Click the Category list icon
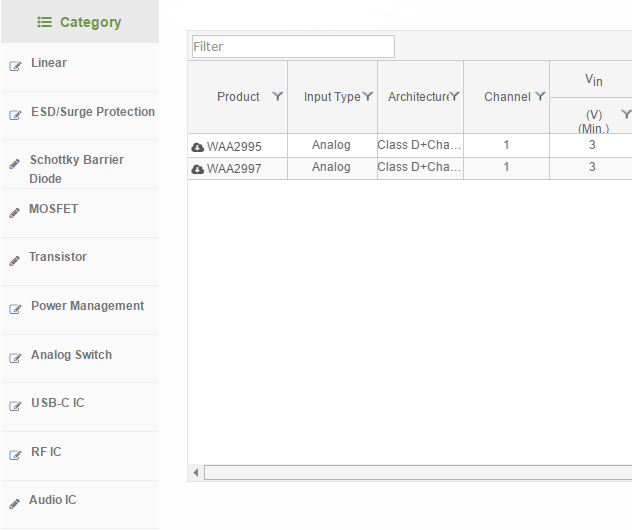 [44, 22]
